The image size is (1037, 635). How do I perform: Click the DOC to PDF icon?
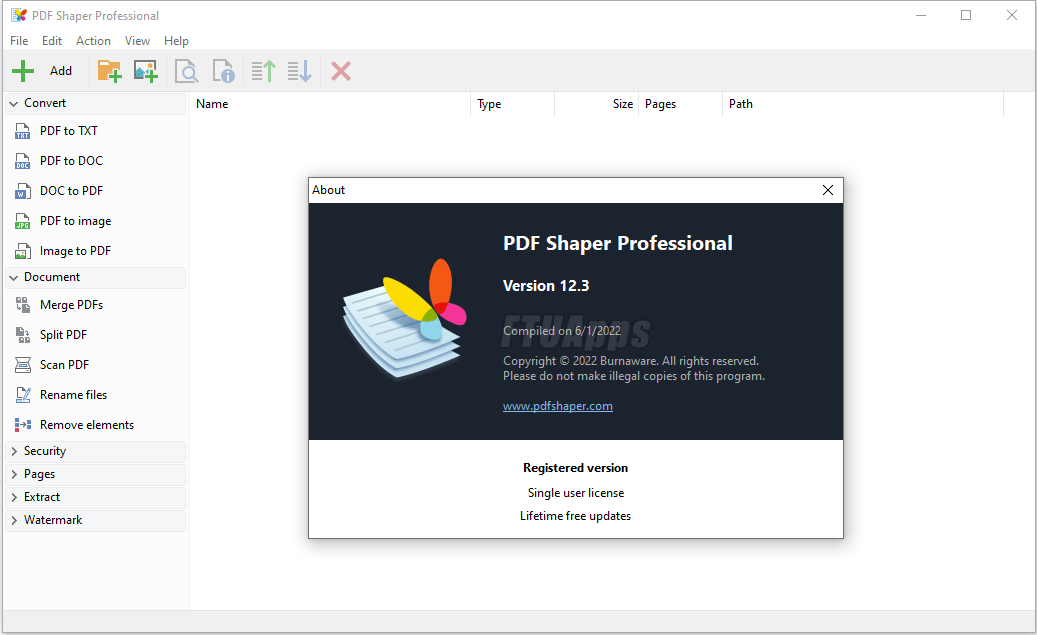[x=22, y=191]
